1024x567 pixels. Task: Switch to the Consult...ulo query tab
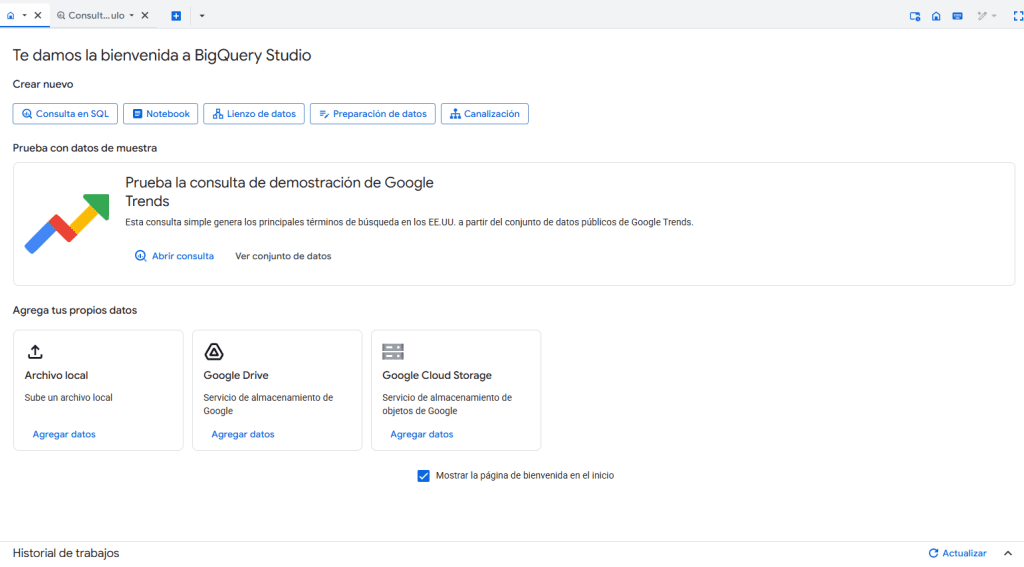91,15
